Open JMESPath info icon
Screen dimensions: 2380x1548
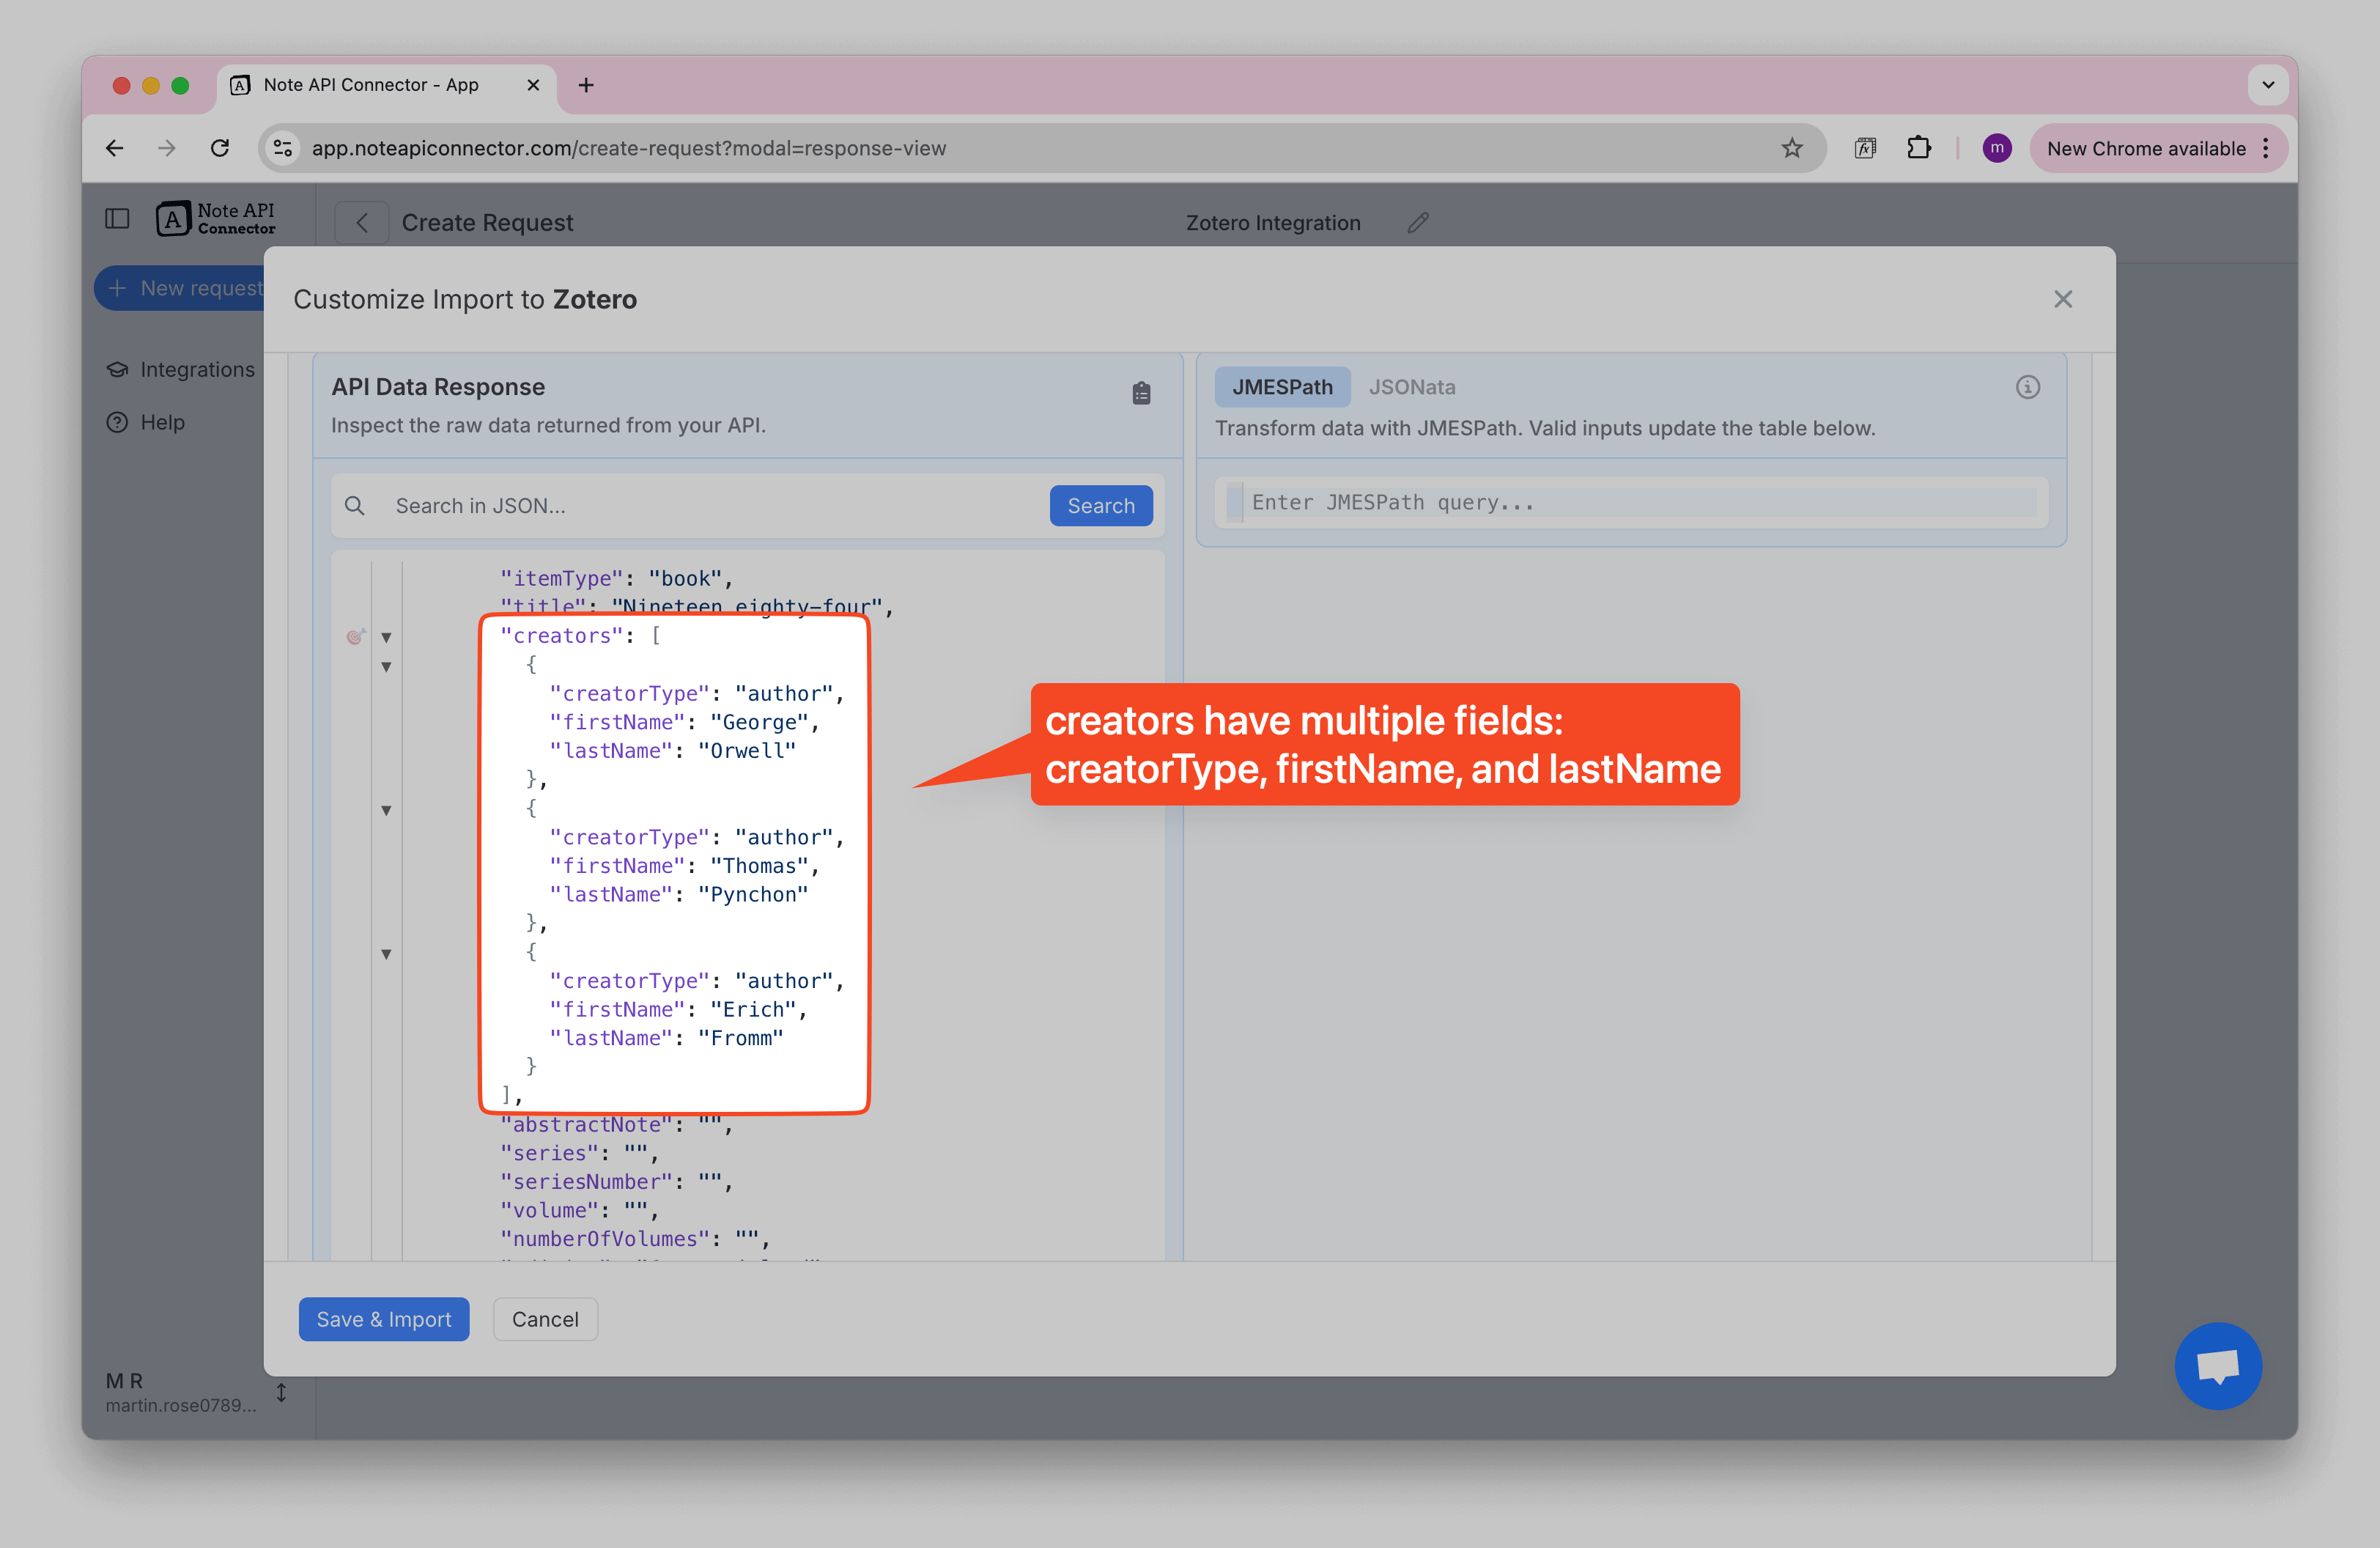click(x=2027, y=387)
